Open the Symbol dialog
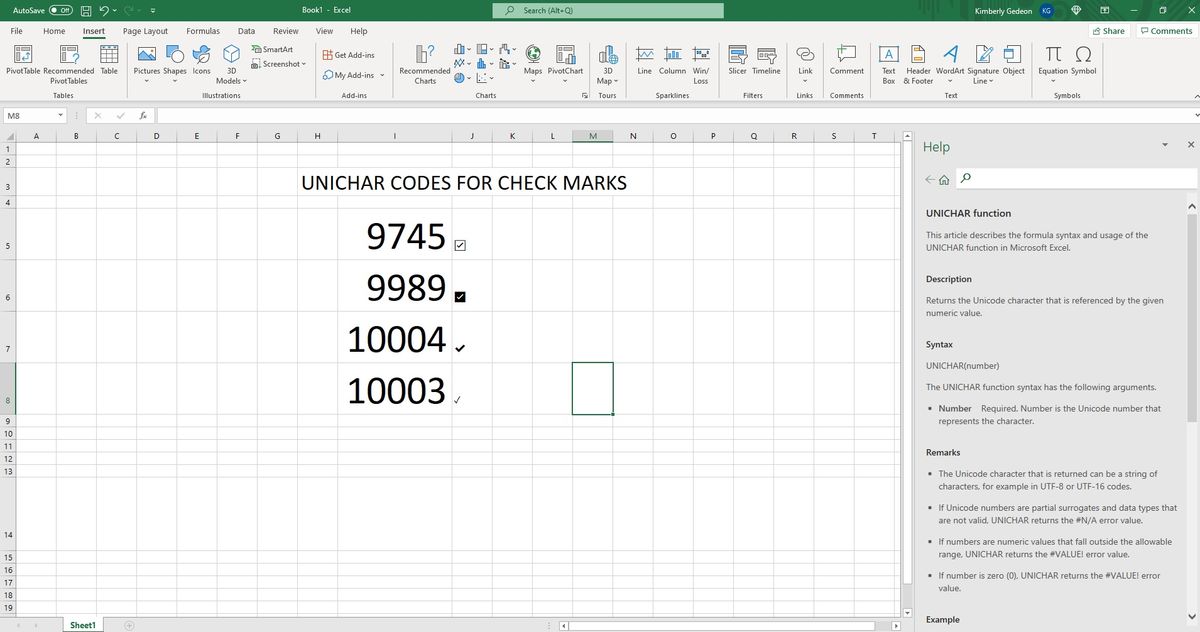Screen dimensions: 1200x632 (x=1083, y=59)
